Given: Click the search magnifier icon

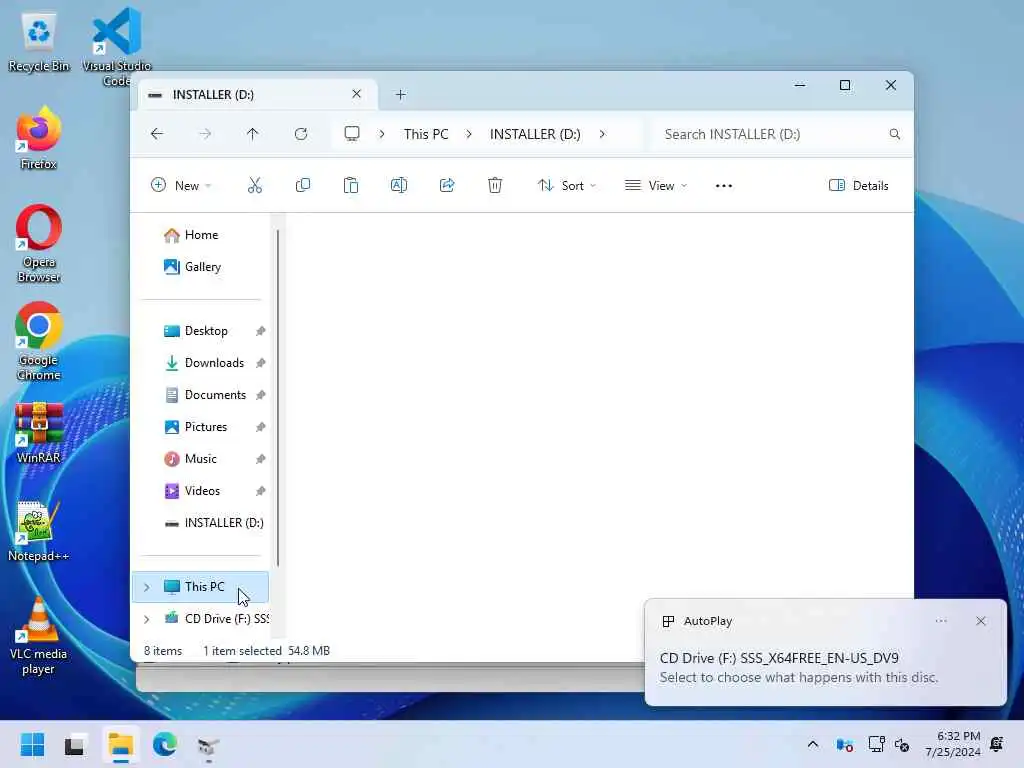Looking at the screenshot, I should 895,134.
